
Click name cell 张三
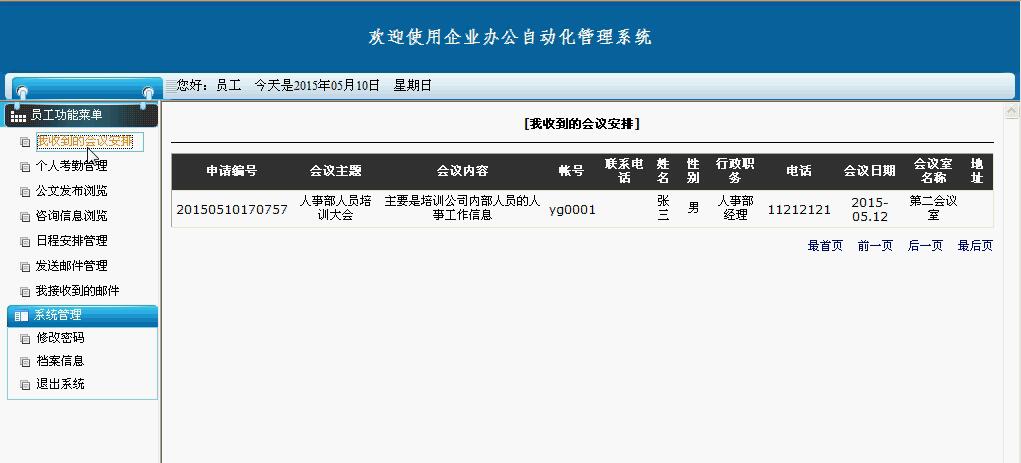tap(664, 208)
